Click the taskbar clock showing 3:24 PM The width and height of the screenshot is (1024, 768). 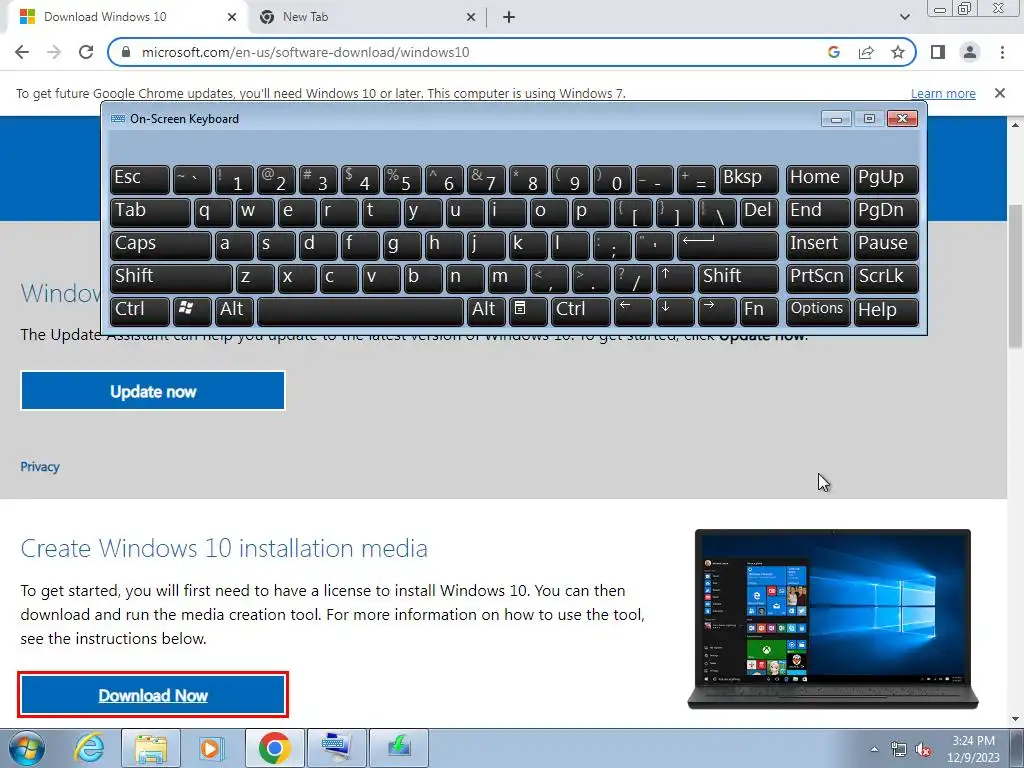pos(974,749)
